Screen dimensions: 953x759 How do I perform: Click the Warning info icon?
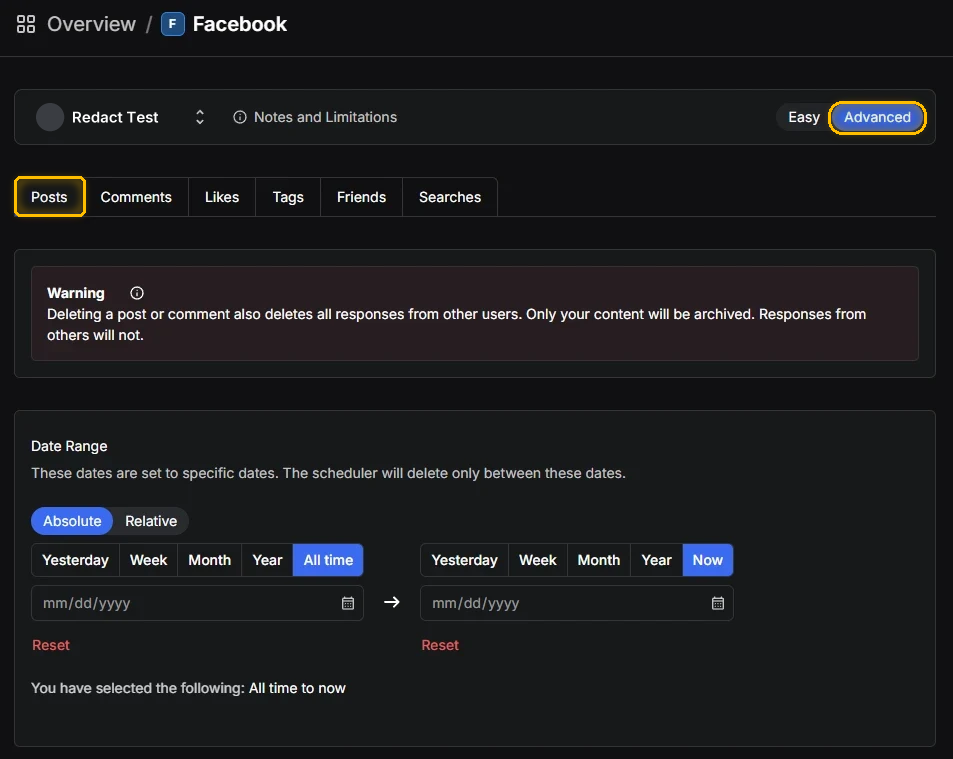(137, 293)
